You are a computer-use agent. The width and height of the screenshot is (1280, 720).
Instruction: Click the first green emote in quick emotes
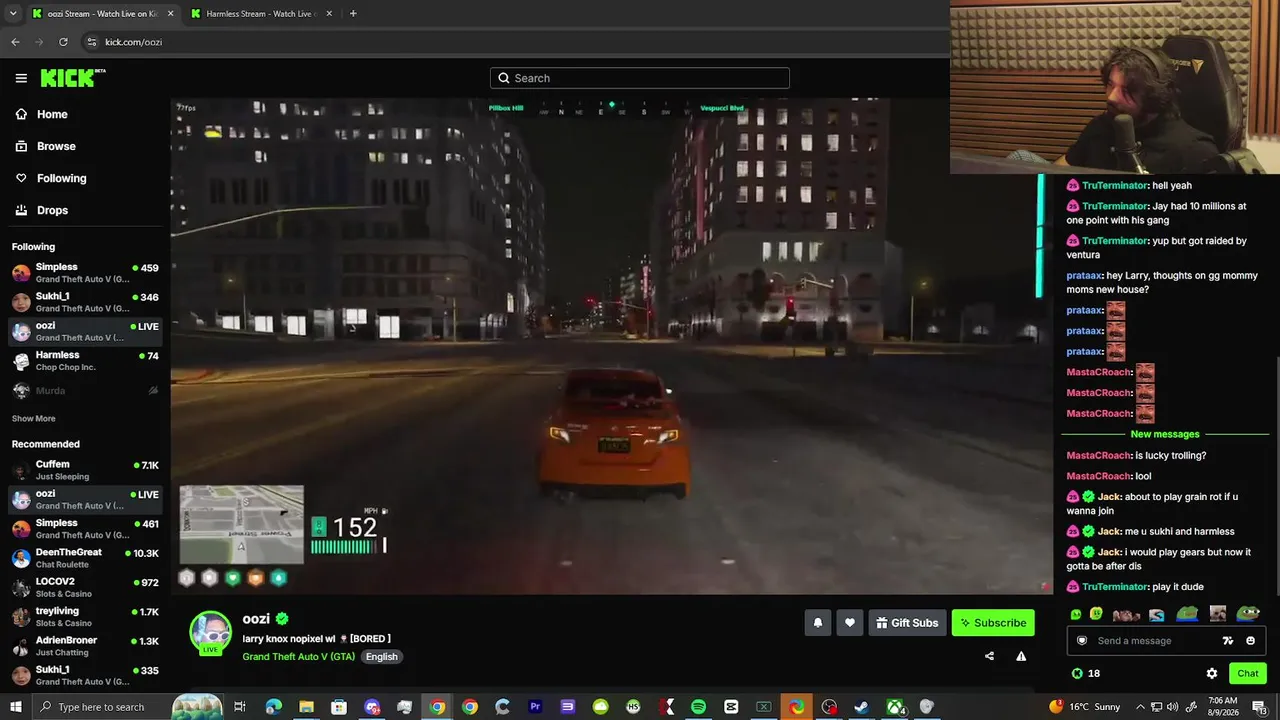pyautogui.click(x=1076, y=614)
